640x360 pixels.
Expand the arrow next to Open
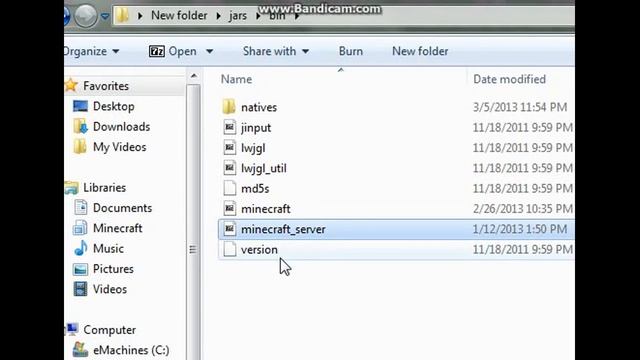tap(209, 51)
